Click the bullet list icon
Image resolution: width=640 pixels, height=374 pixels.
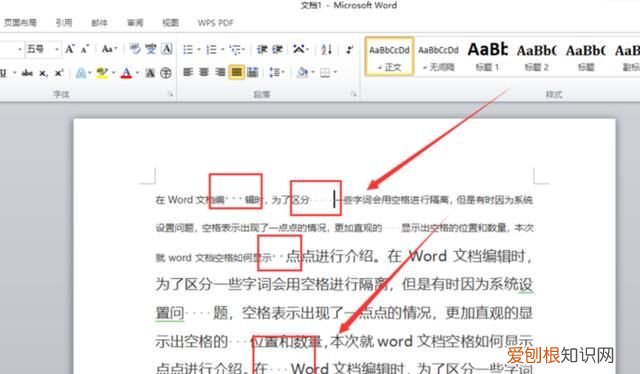coord(188,49)
